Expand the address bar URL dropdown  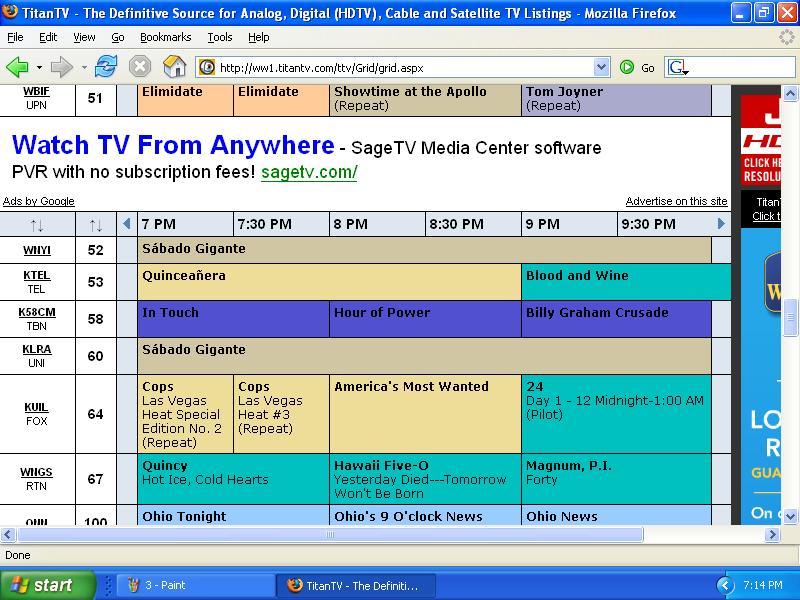[x=602, y=67]
